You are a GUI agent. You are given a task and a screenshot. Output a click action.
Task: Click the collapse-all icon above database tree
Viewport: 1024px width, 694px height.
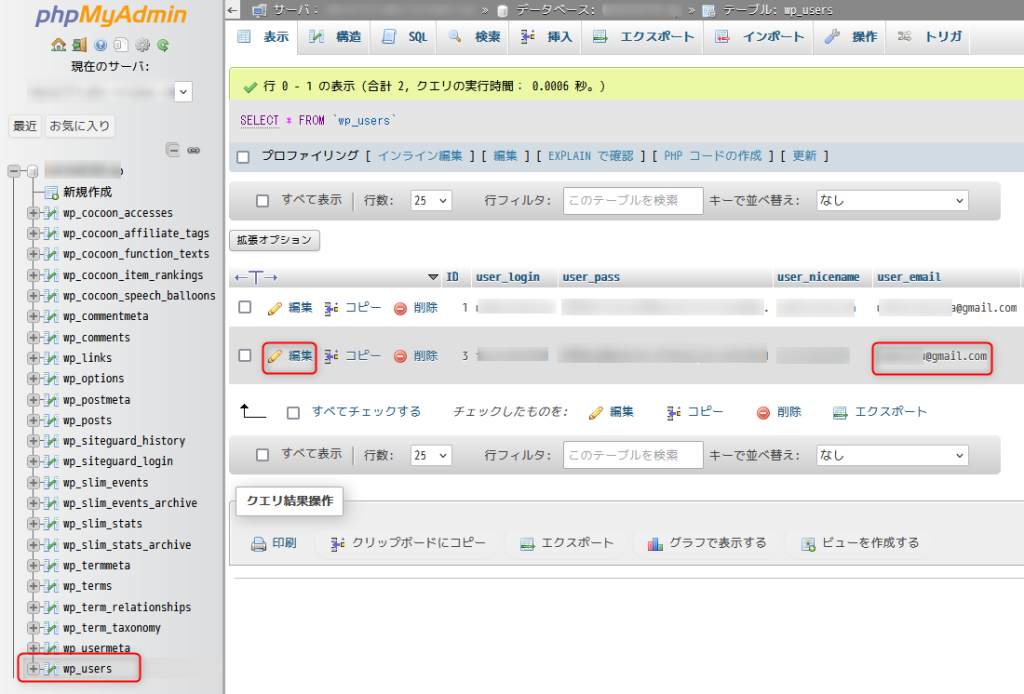click(173, 150)
